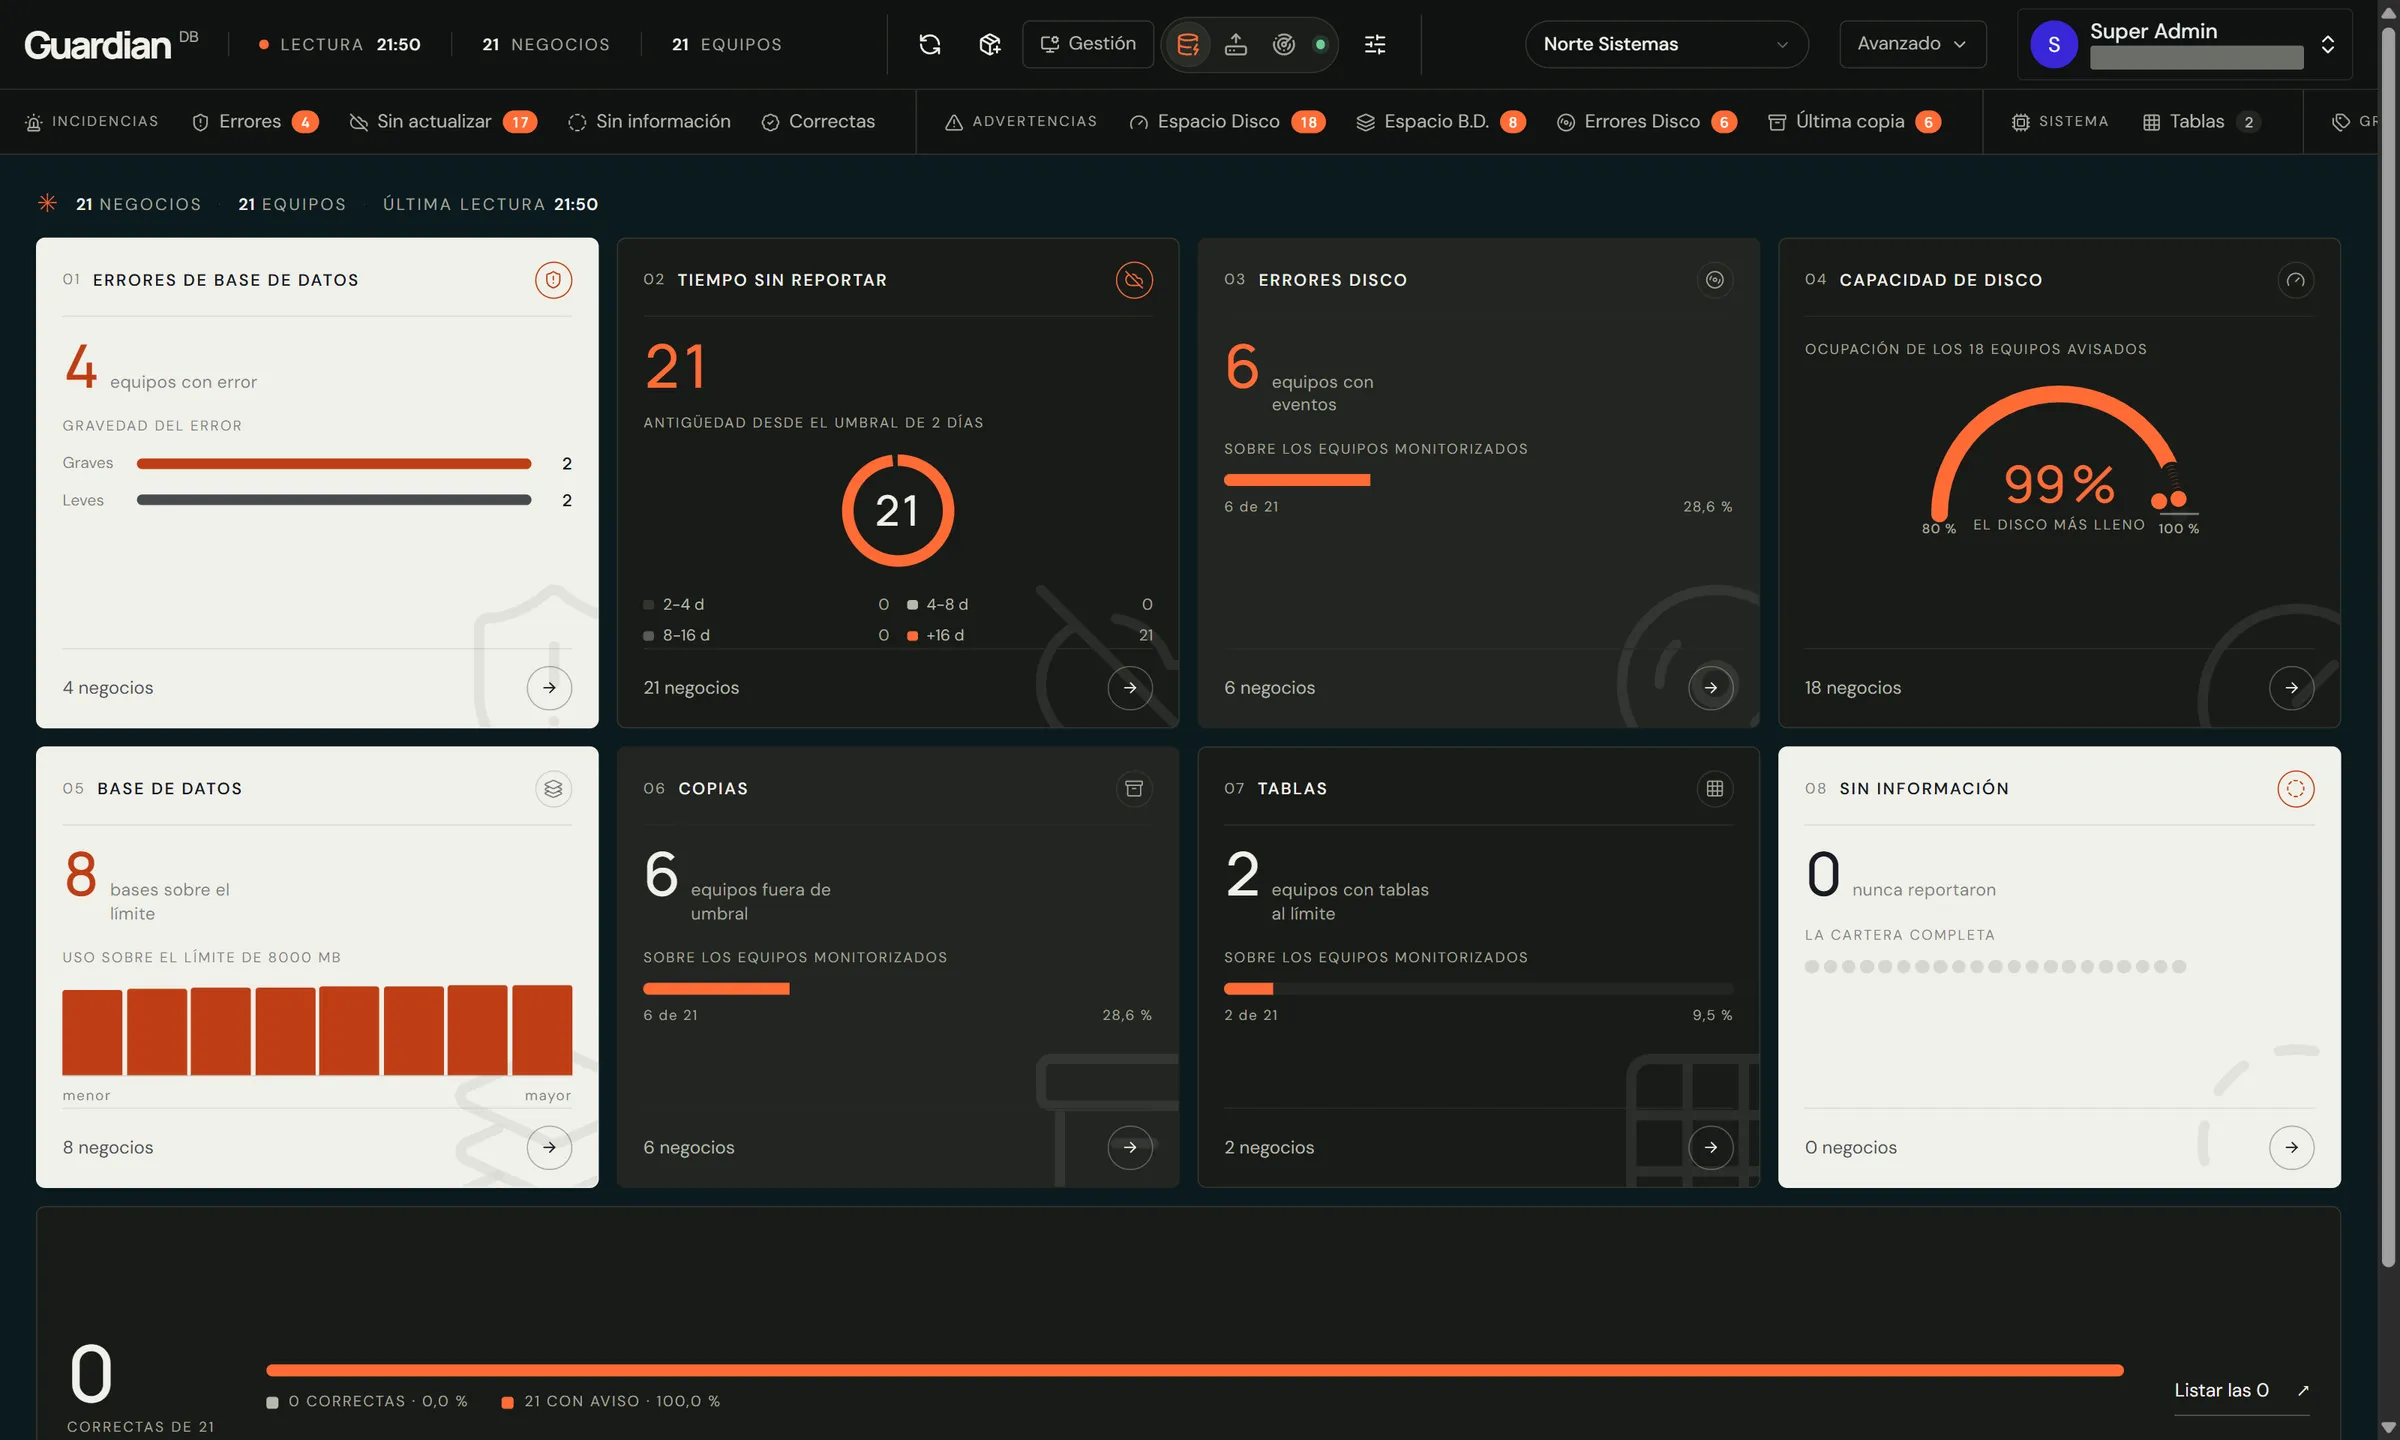The height and width of the screenshot is (1440, 2400).
Task: Open arrow on Tablas card
Action: click(x=1711, y=1147)
